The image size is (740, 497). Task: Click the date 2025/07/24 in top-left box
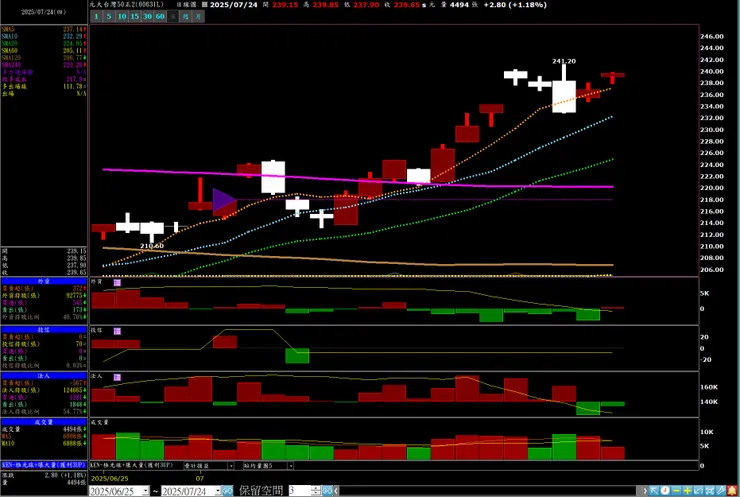click(x=43, y=12)
